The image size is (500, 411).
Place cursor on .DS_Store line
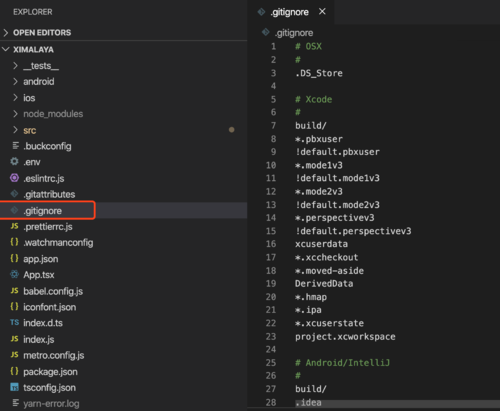[319, 73]
